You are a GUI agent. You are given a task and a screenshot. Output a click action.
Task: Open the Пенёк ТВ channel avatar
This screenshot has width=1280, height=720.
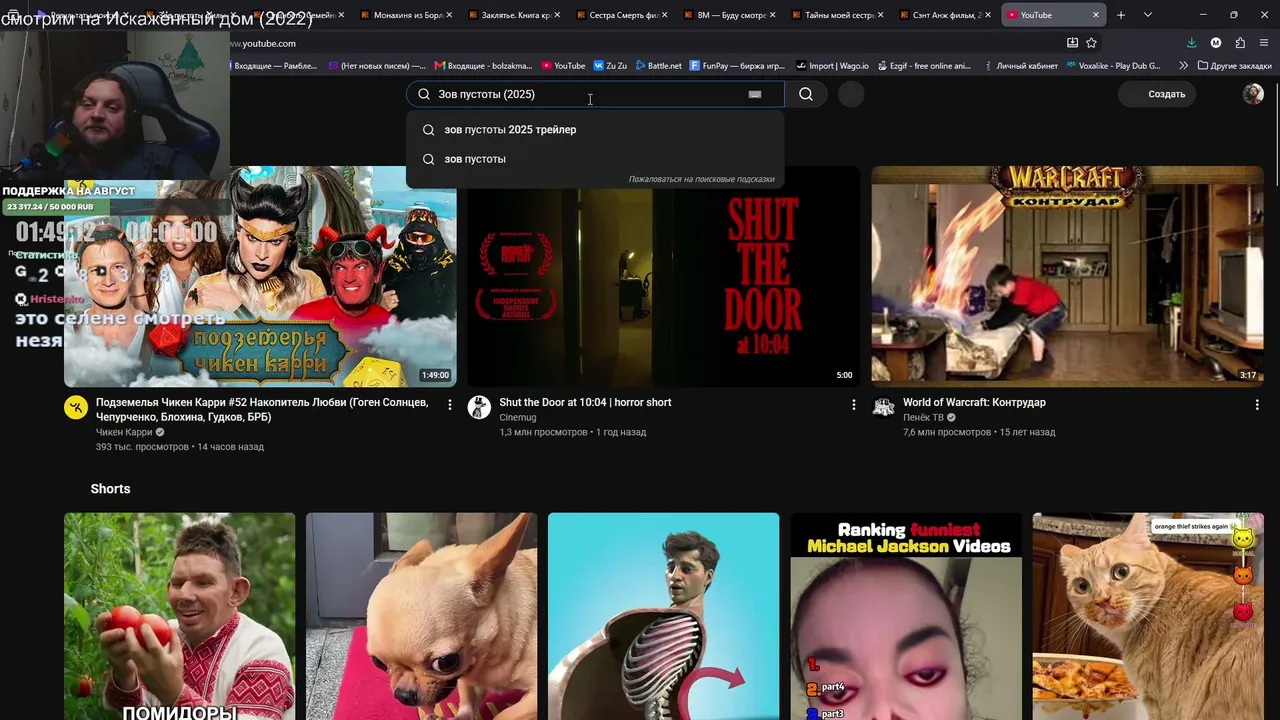click(x=883, y=407)
